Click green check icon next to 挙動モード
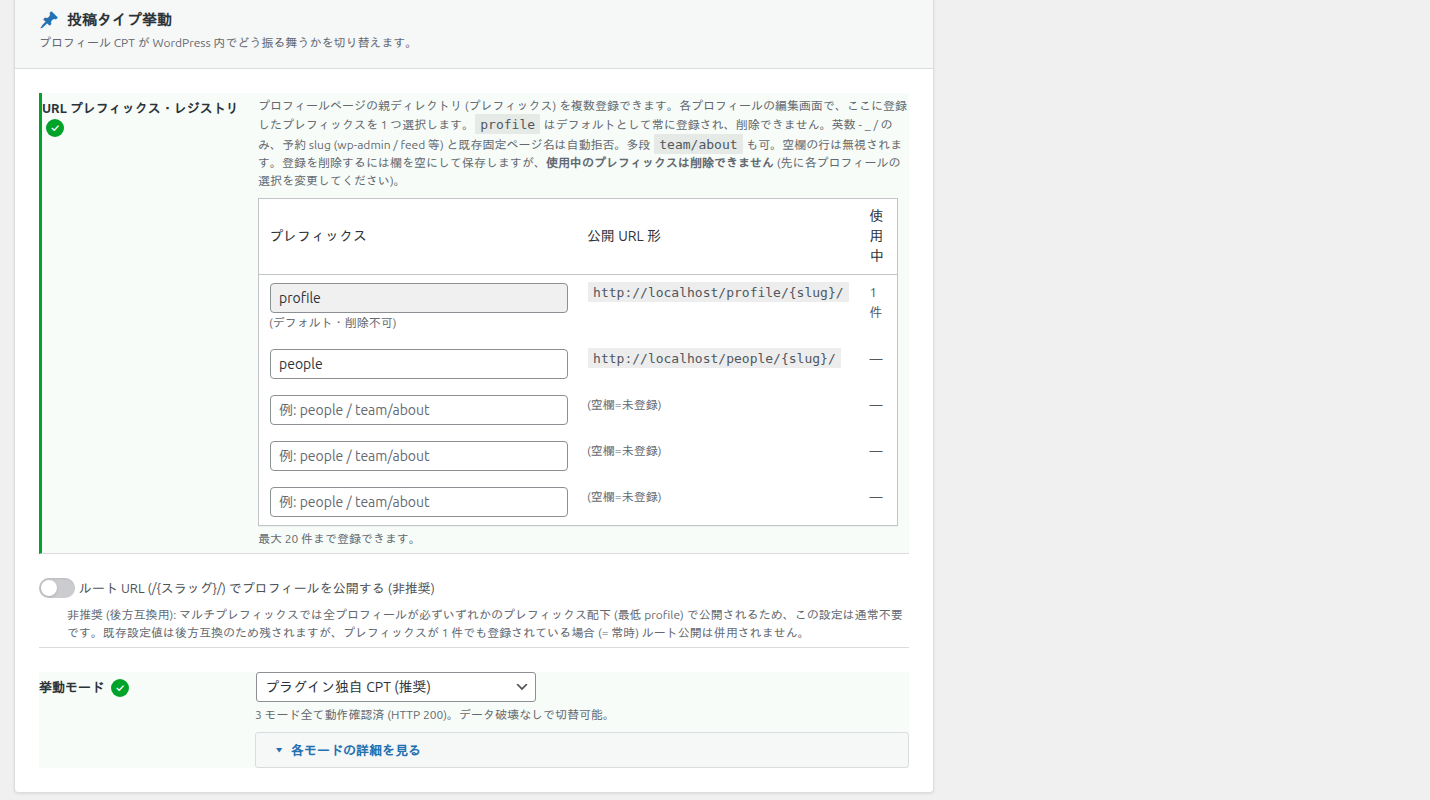 pos(120,688)
